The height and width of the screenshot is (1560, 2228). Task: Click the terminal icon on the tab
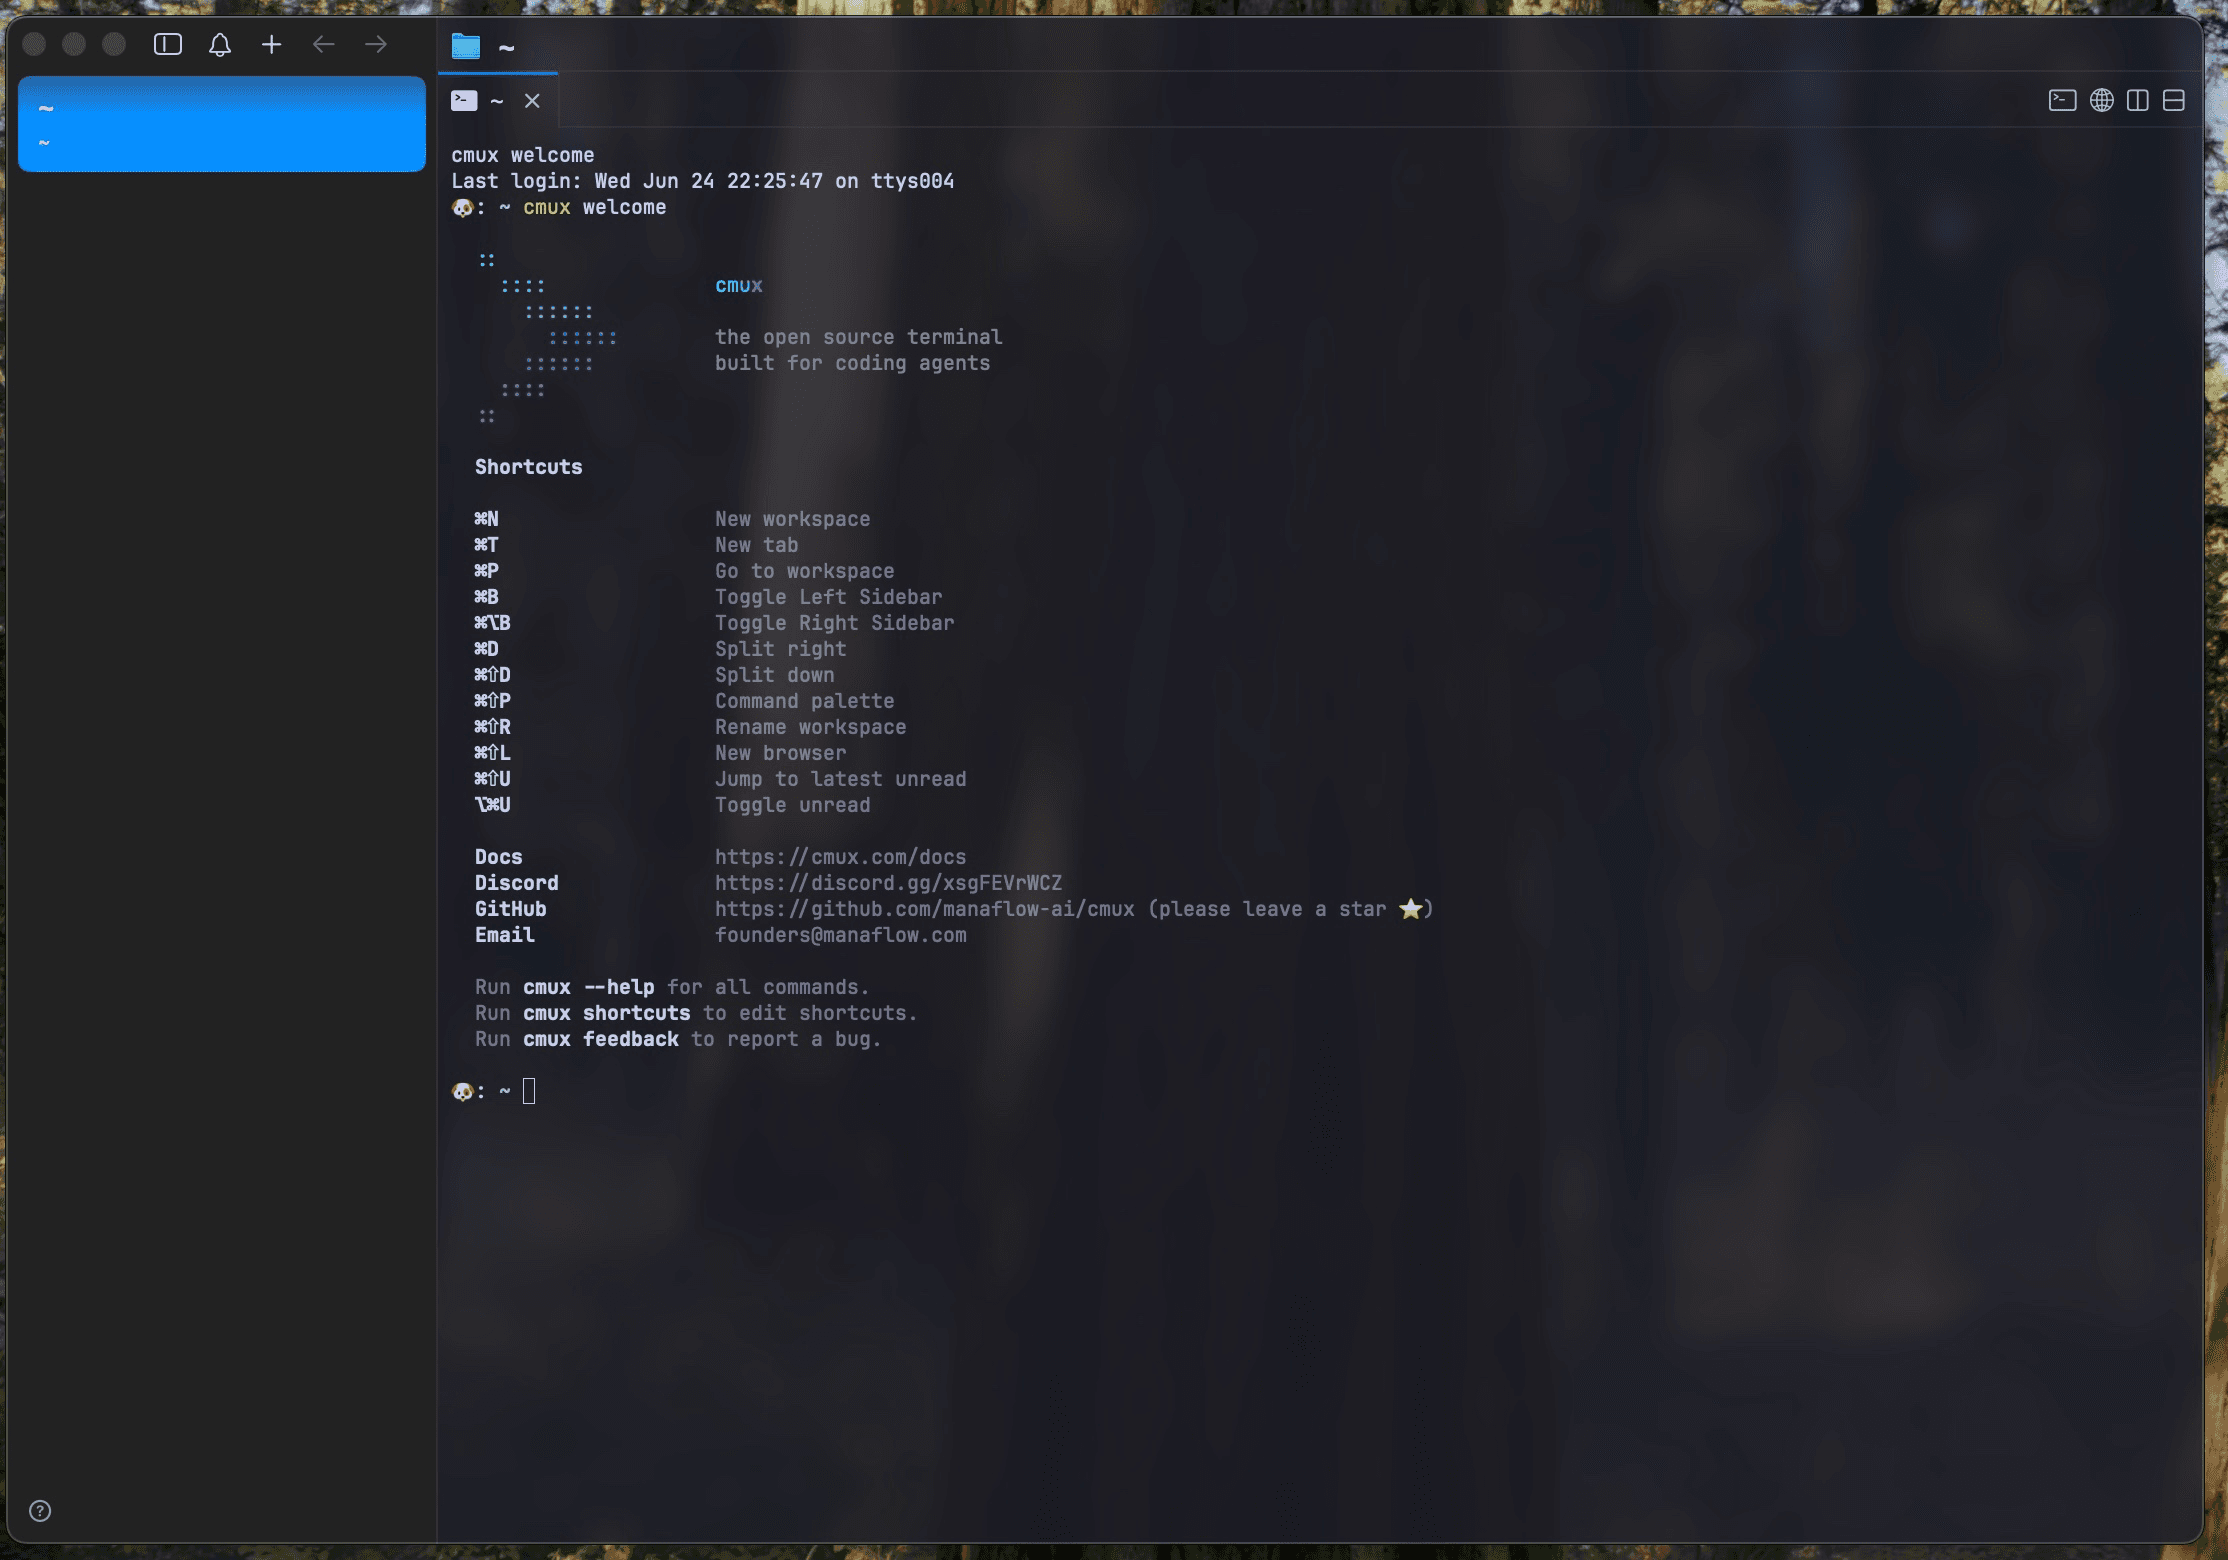pyautogui.click(x=464, y=101)
